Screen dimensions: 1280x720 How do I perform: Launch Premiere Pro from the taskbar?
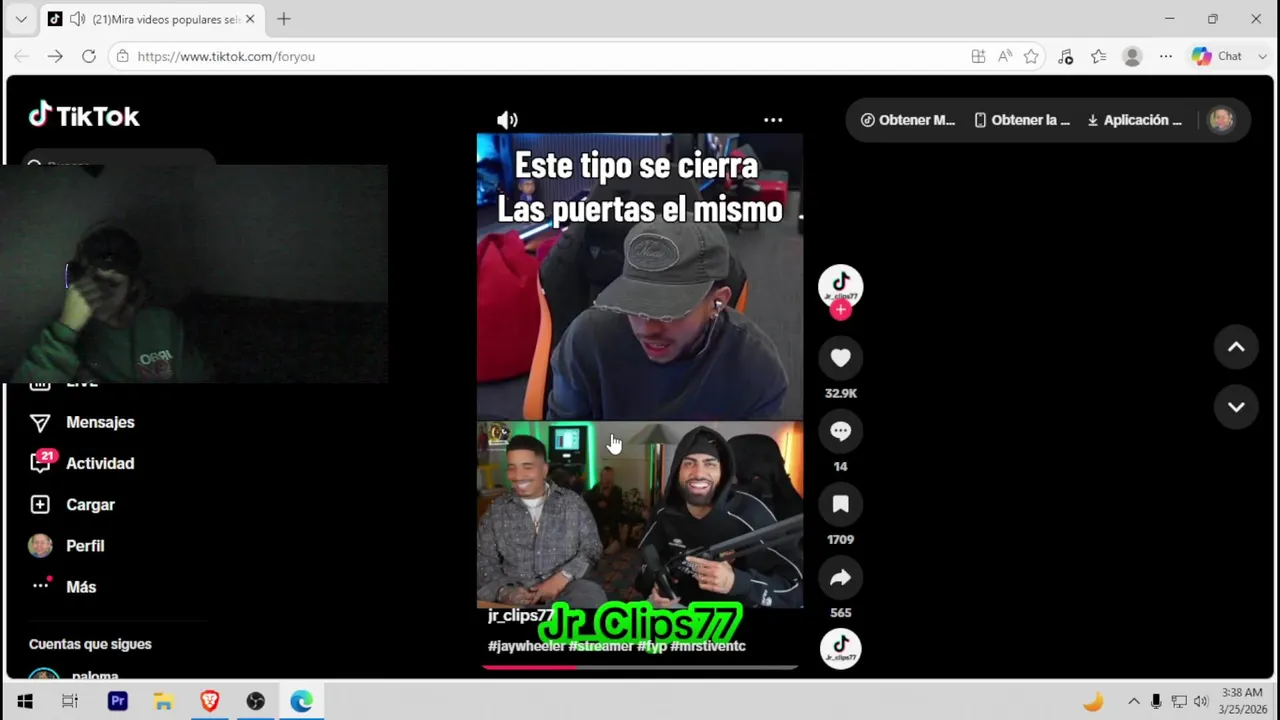click(x=117, y=702)
